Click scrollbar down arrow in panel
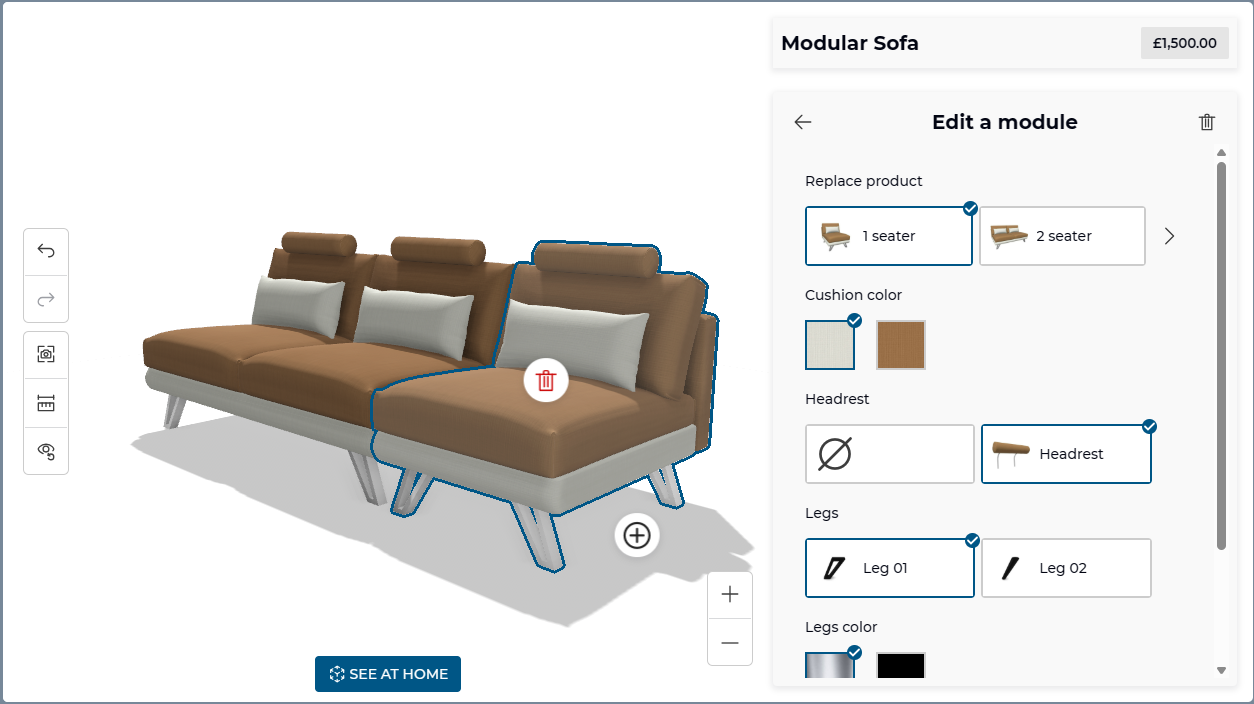This screenshot has height=704, width=1254. 1221,670
